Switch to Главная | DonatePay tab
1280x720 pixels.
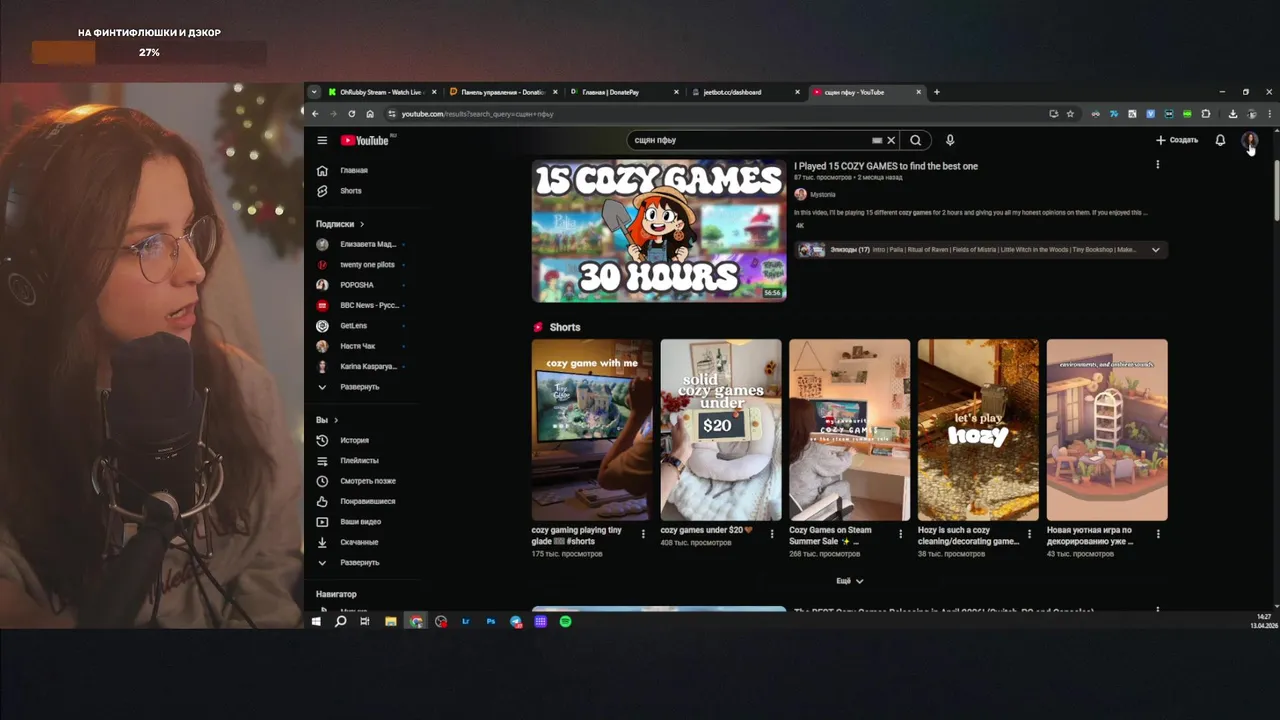point(625,92)
